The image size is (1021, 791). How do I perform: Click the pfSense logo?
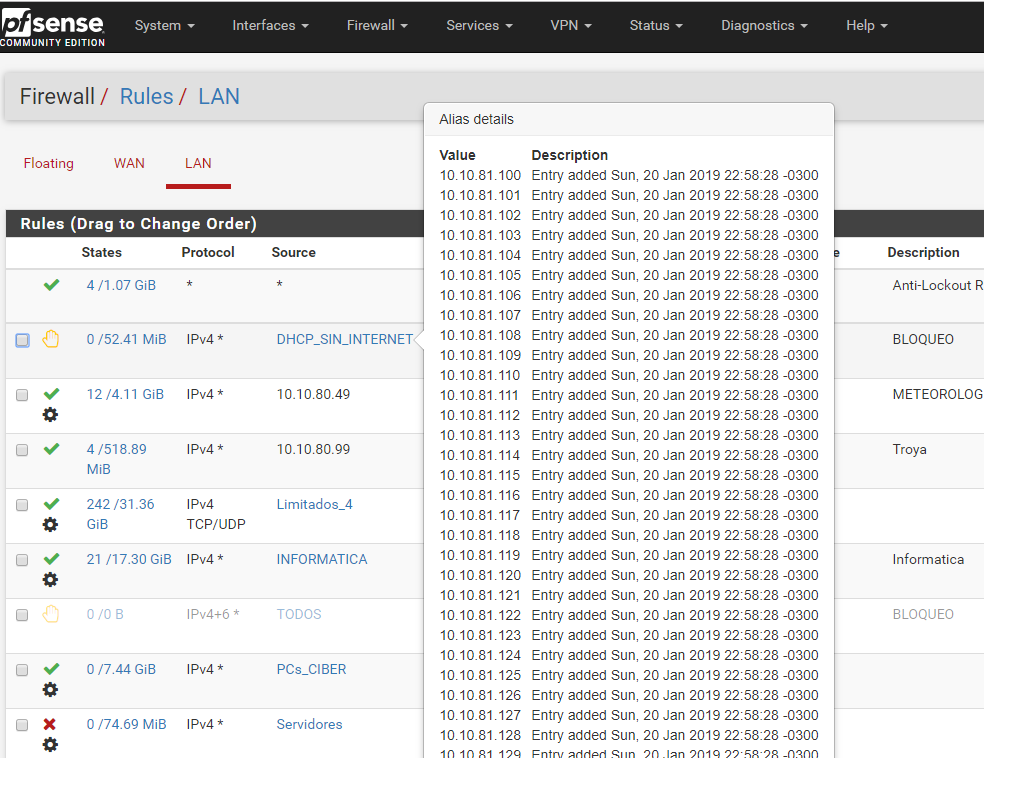pos(52,26)
